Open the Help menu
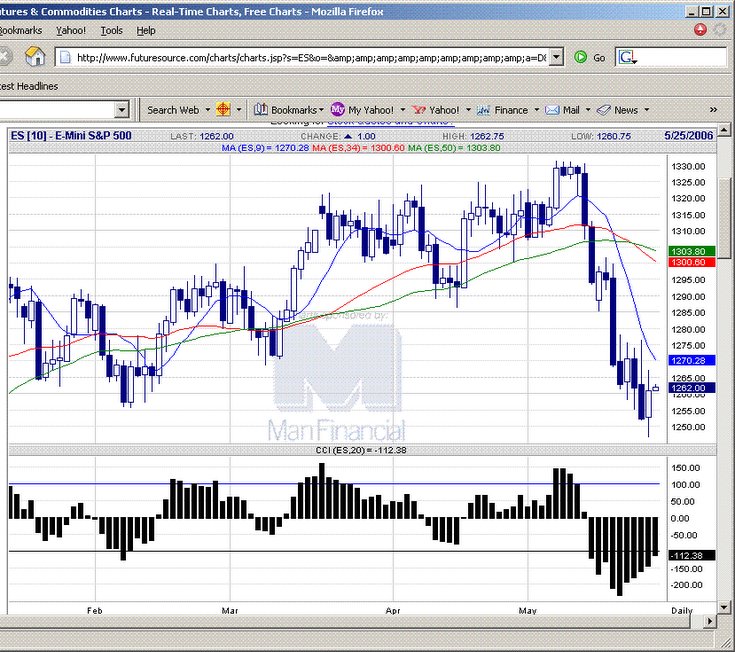This screenshot has width=735, height=652. tap(146, 30)
